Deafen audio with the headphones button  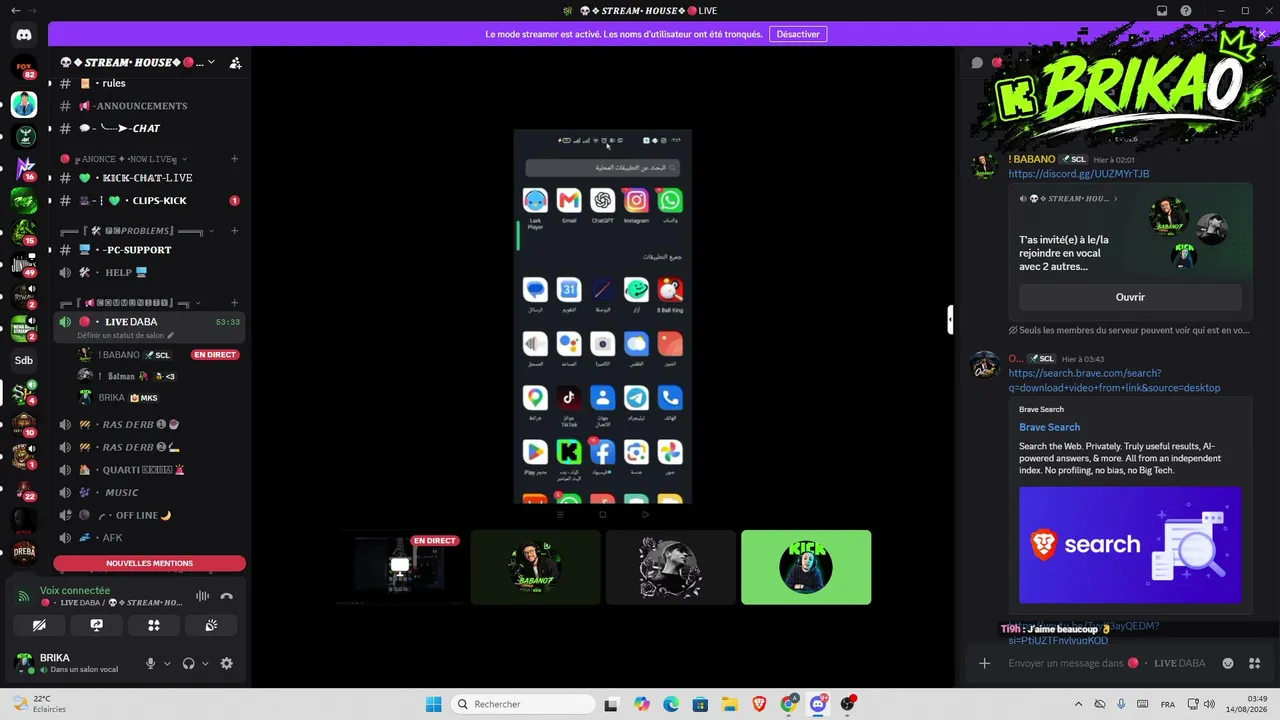pos(188,663)
